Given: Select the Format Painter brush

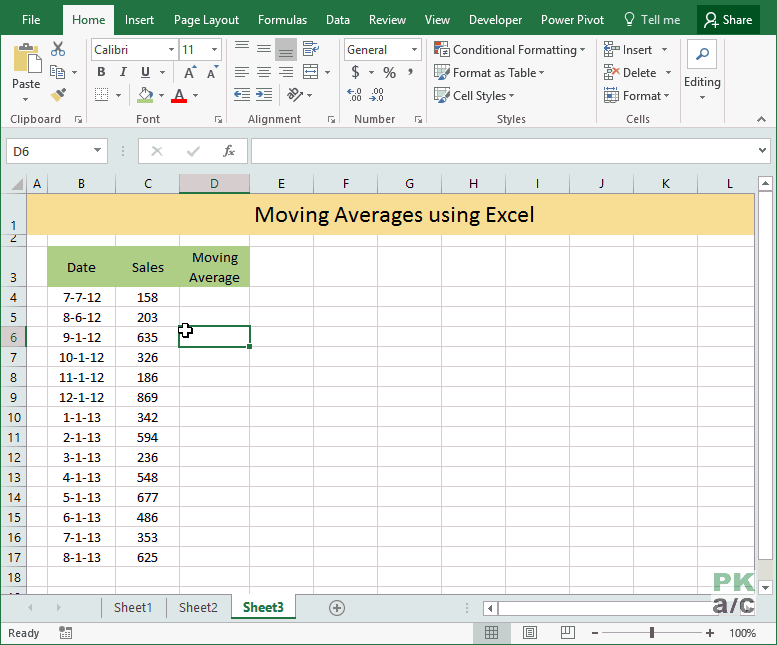Looking at the screenshot, I should [58, 95].
